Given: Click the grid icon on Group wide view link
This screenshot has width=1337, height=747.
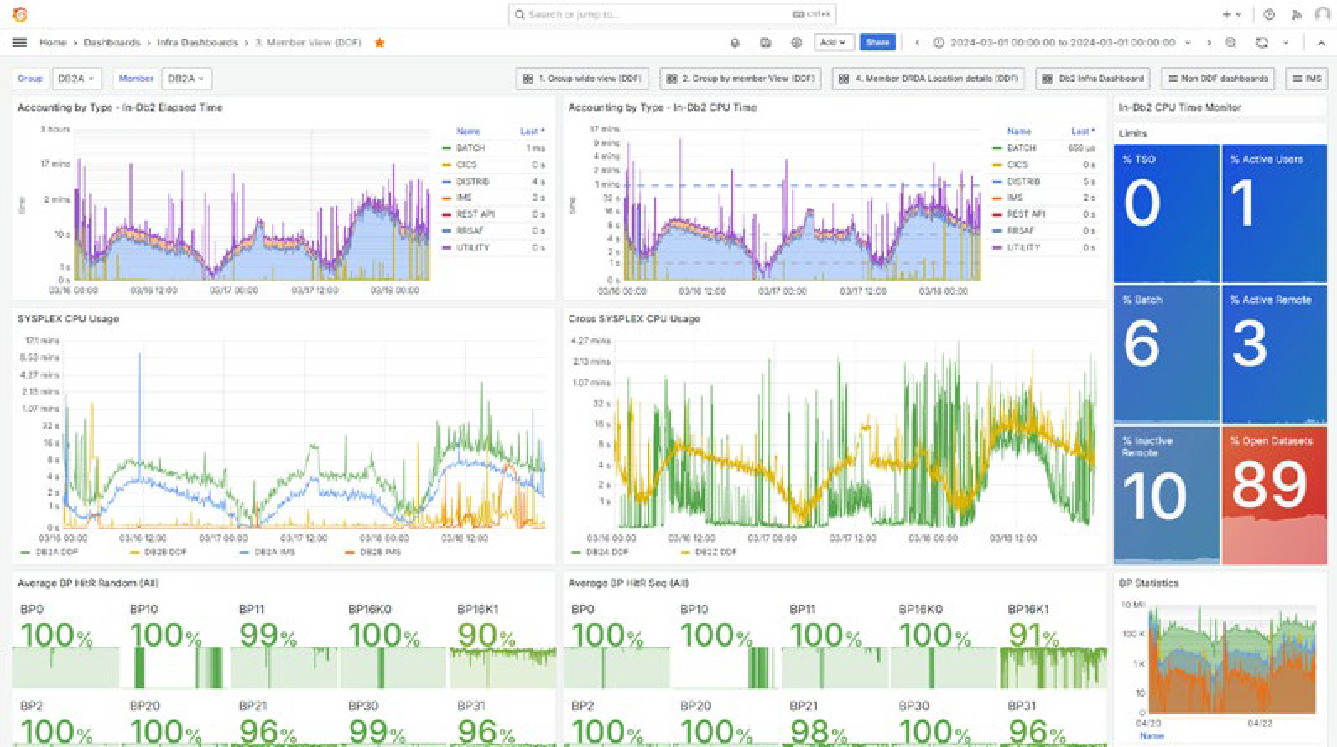Looking at the screenshot, I should click(527, 79).
